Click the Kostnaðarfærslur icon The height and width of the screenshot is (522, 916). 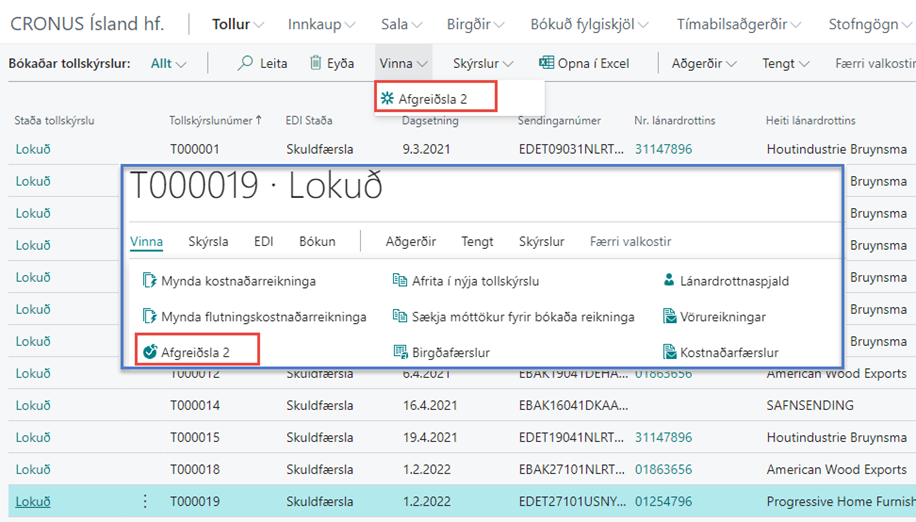pyautogui.click(x=670, y=352)
